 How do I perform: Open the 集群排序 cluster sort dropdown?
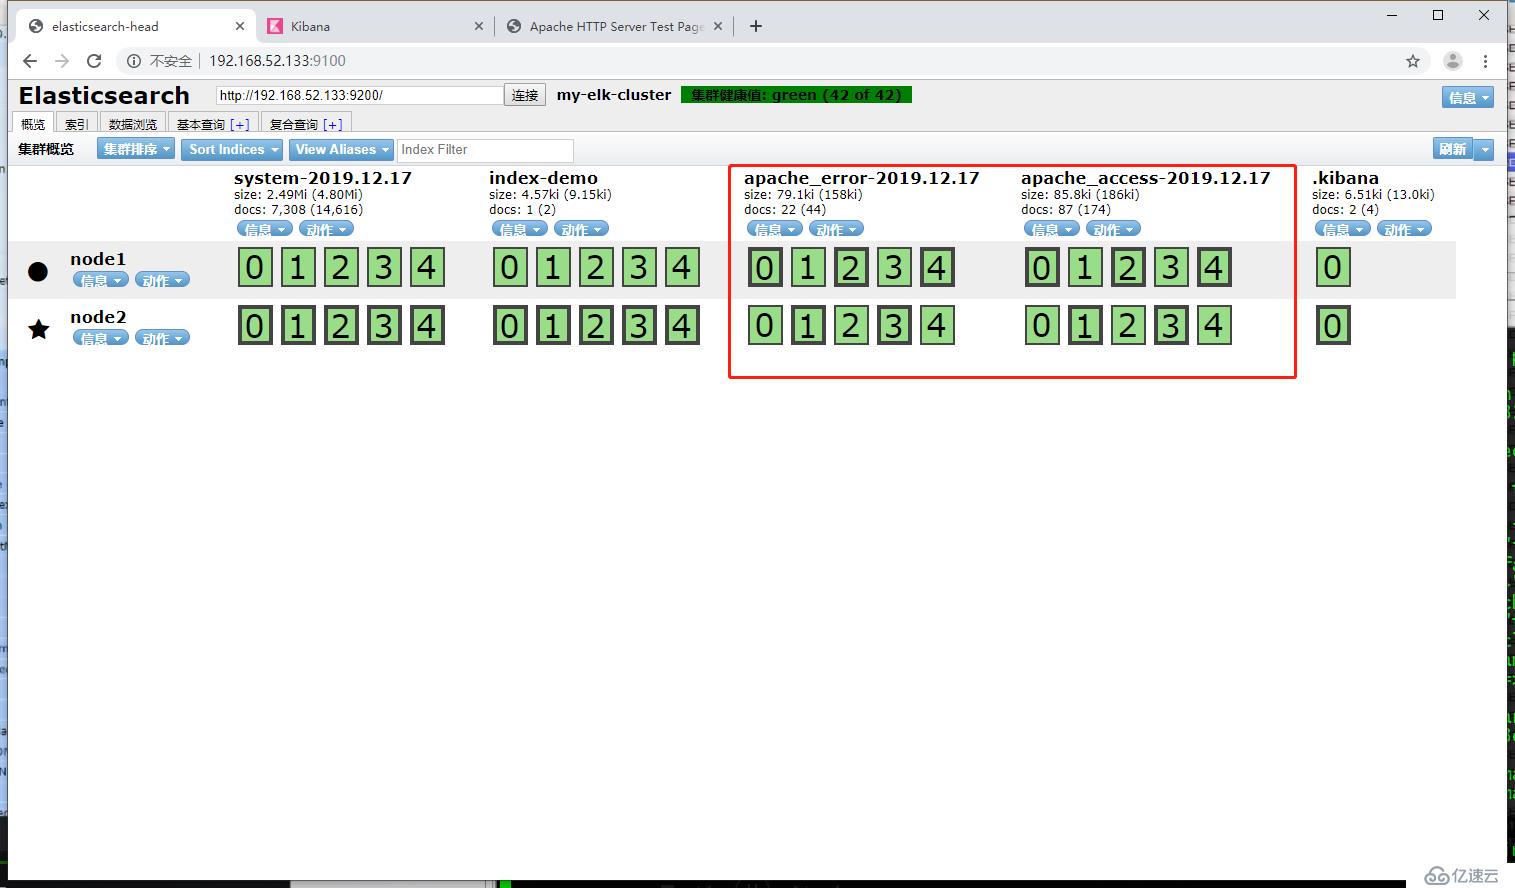coord(136,149)
